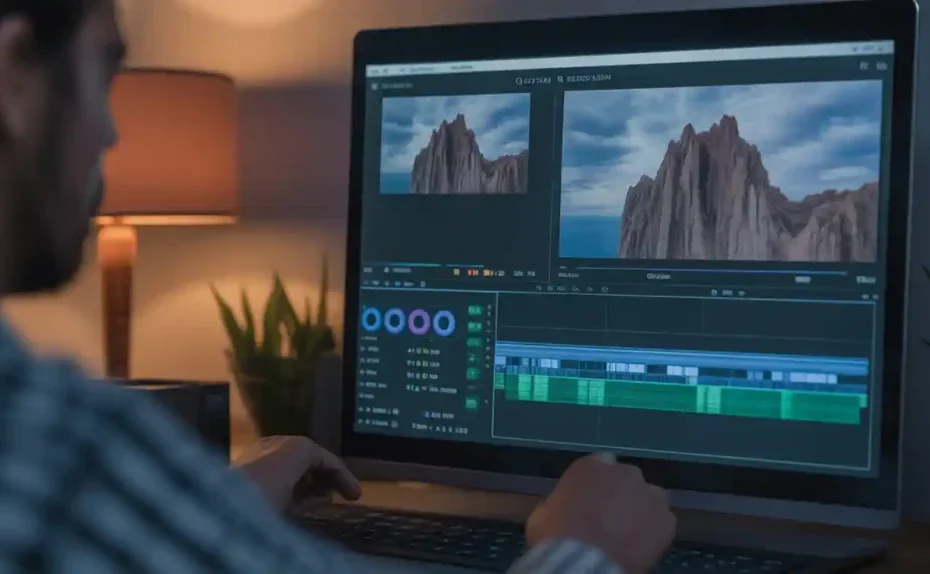The height and width of the screenshot is (574, 930).
Task: Click the yellow marker below the source monitor
Action: click(456, 272)
